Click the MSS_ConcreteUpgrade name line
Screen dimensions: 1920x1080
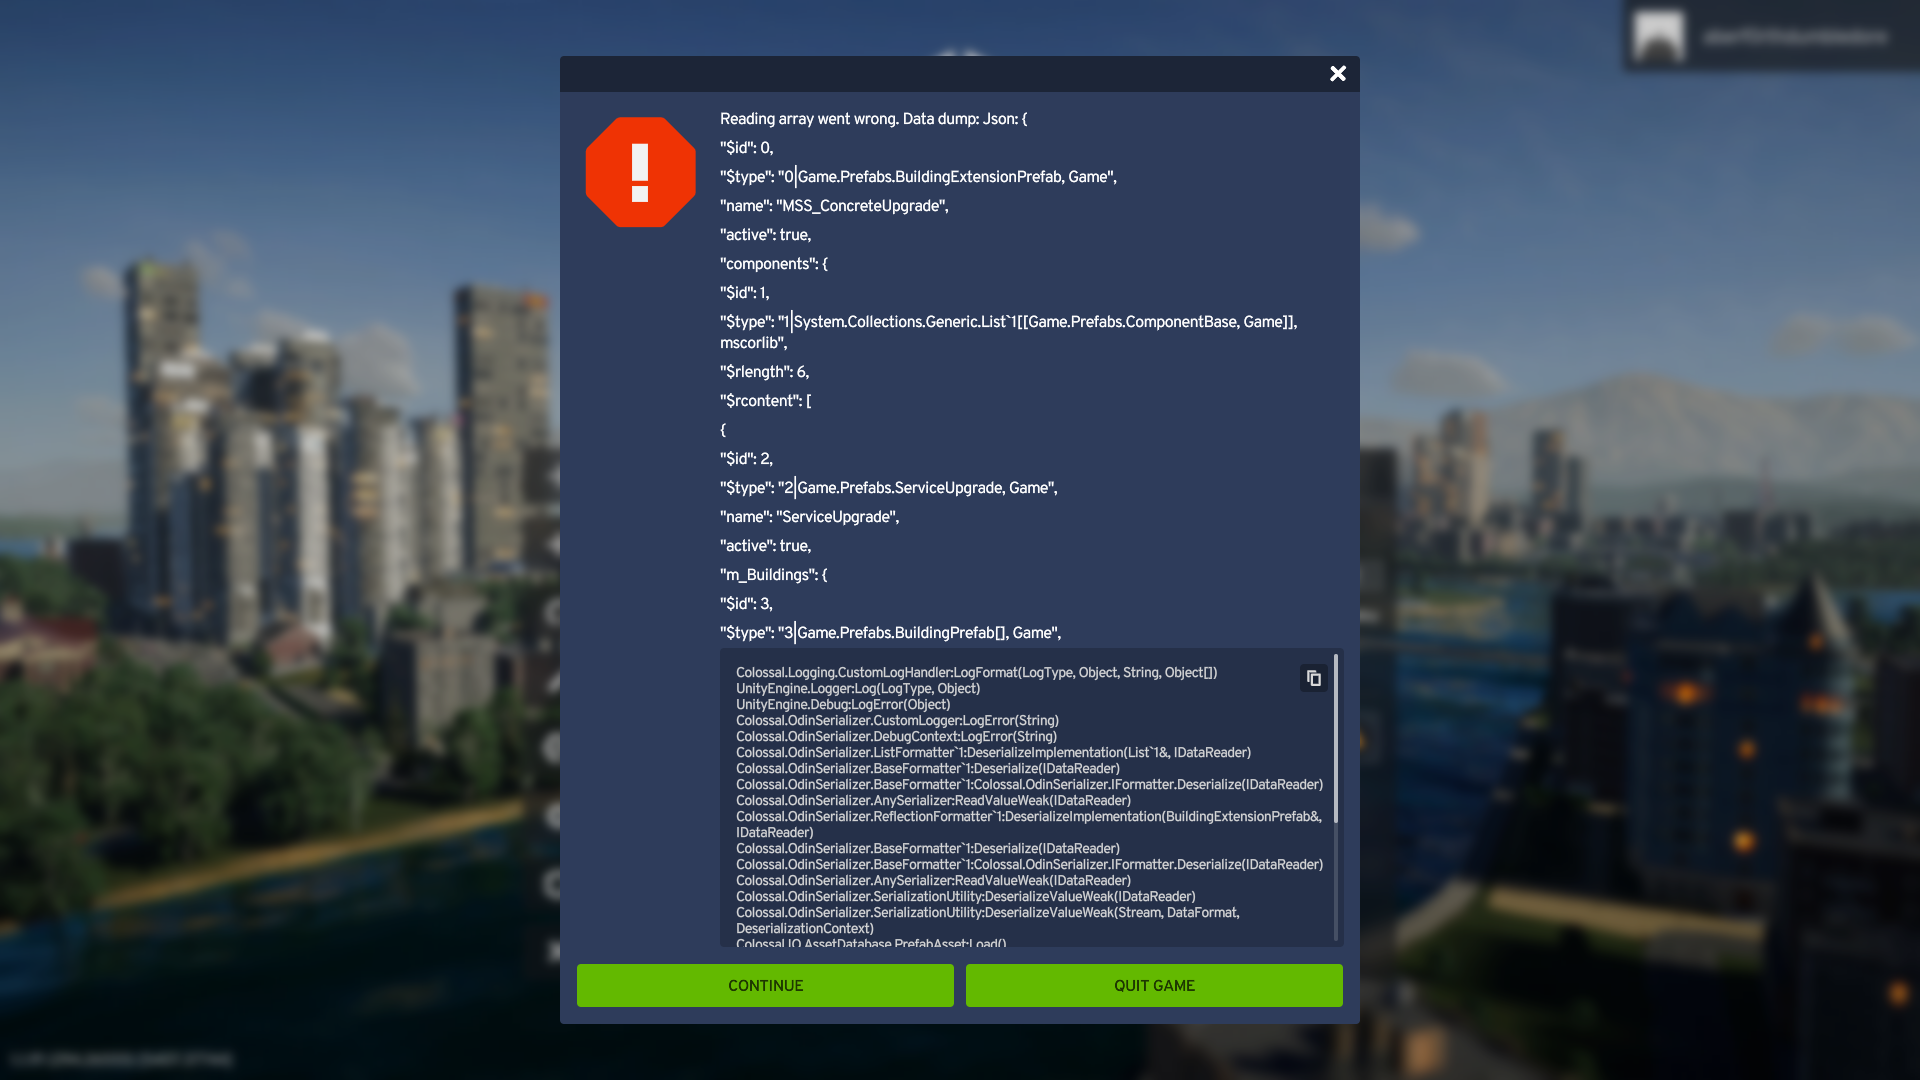coord(834,206)
